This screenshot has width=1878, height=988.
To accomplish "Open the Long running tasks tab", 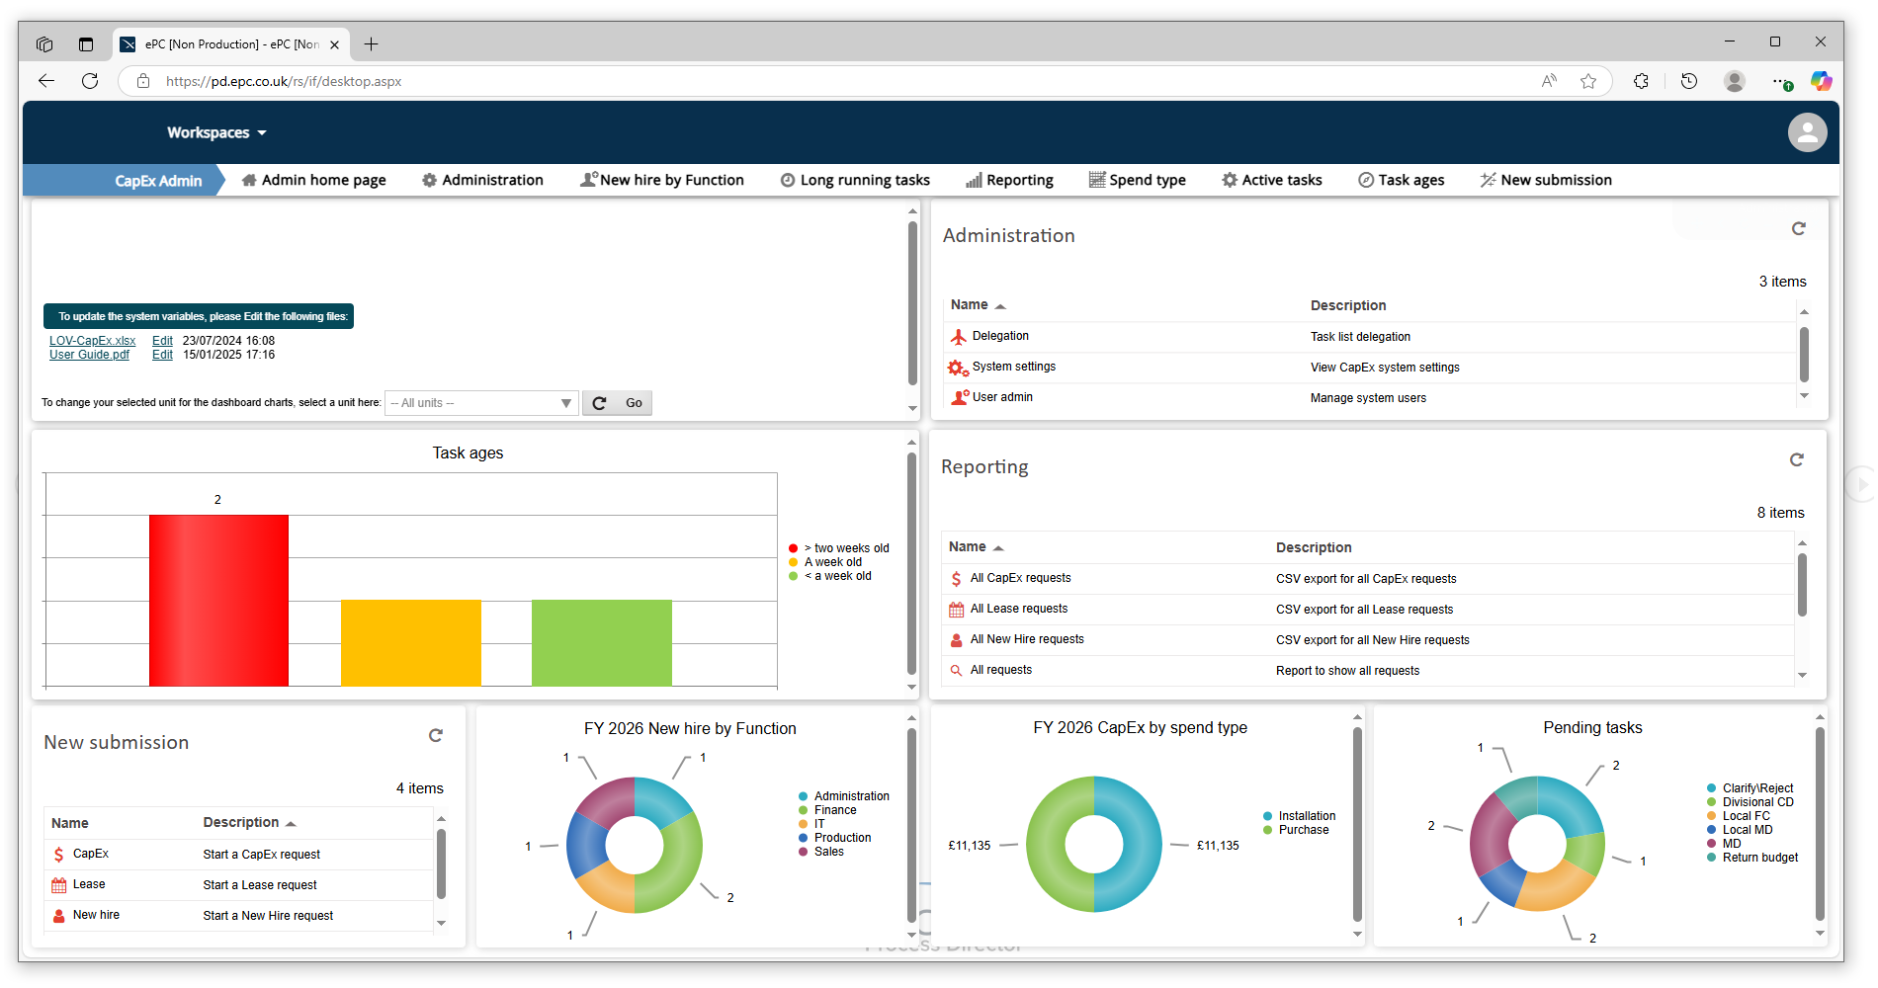I will click(x=855, y=180).
